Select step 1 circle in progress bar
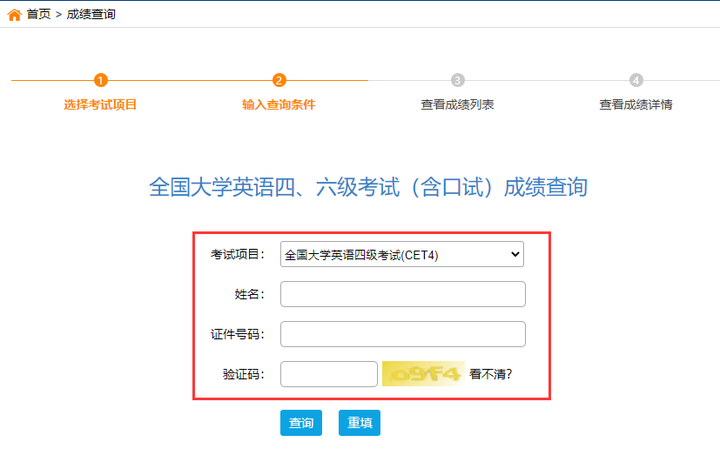The width and height of the screenshot is (720, 462). 101,80
